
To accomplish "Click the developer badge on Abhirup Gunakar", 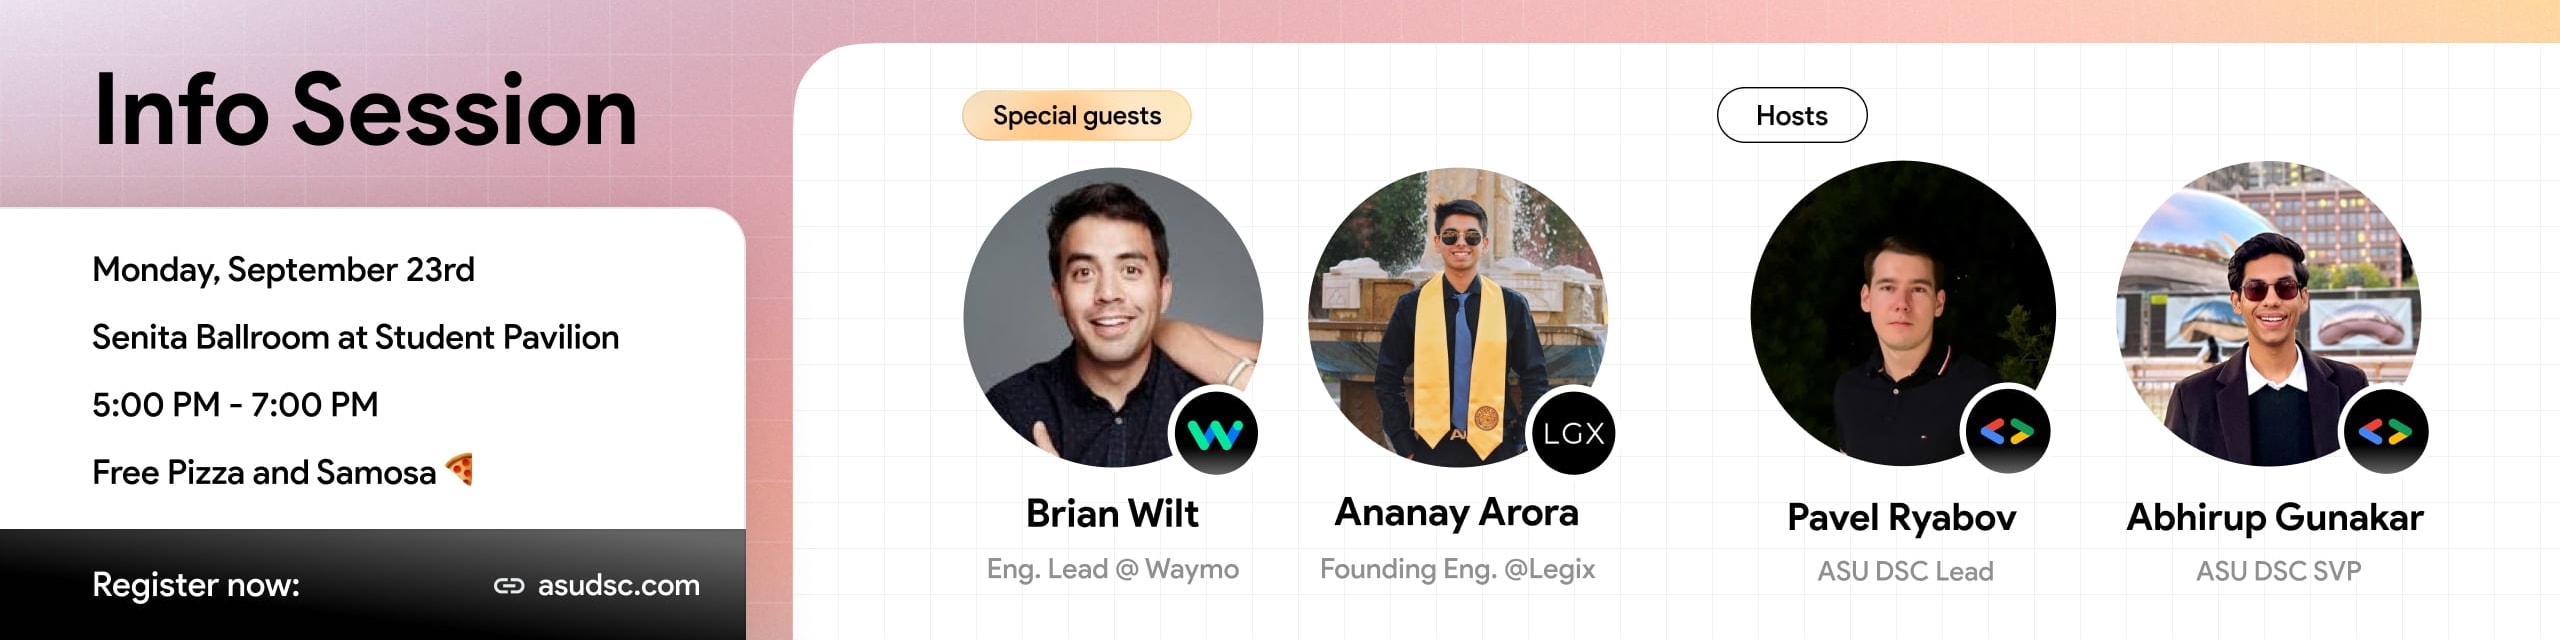I will 2385,431.
